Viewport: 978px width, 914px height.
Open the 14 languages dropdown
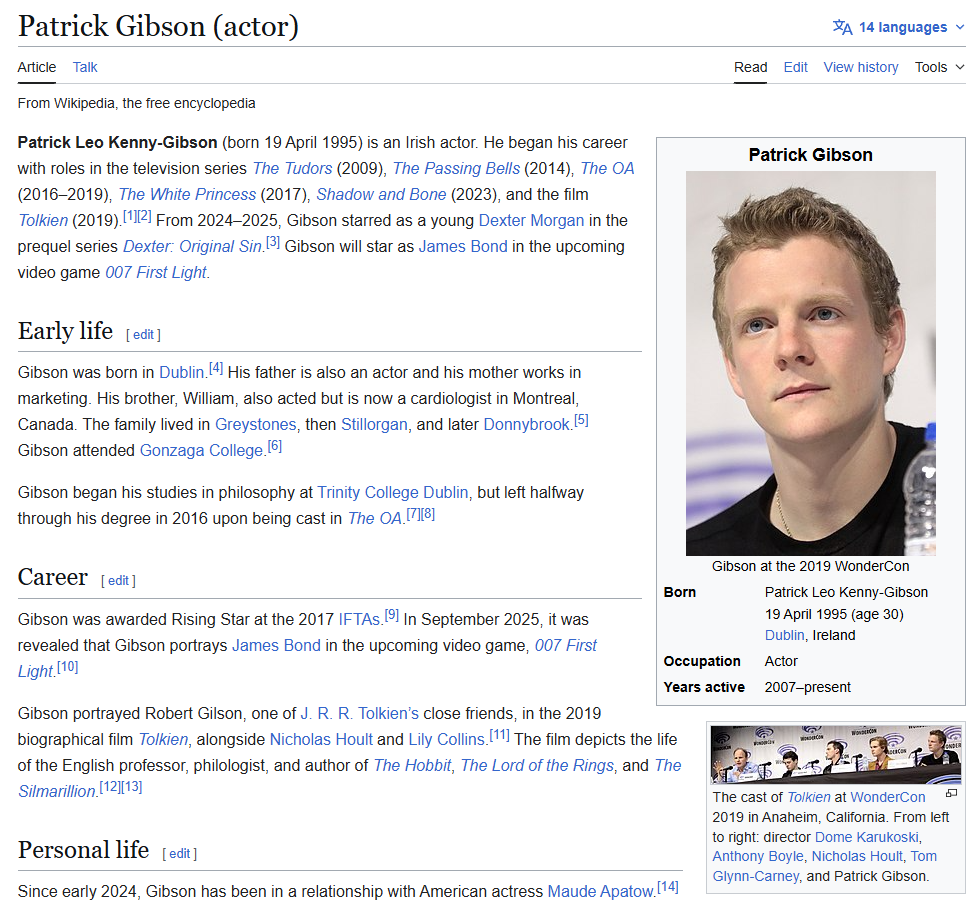(899, 27)
